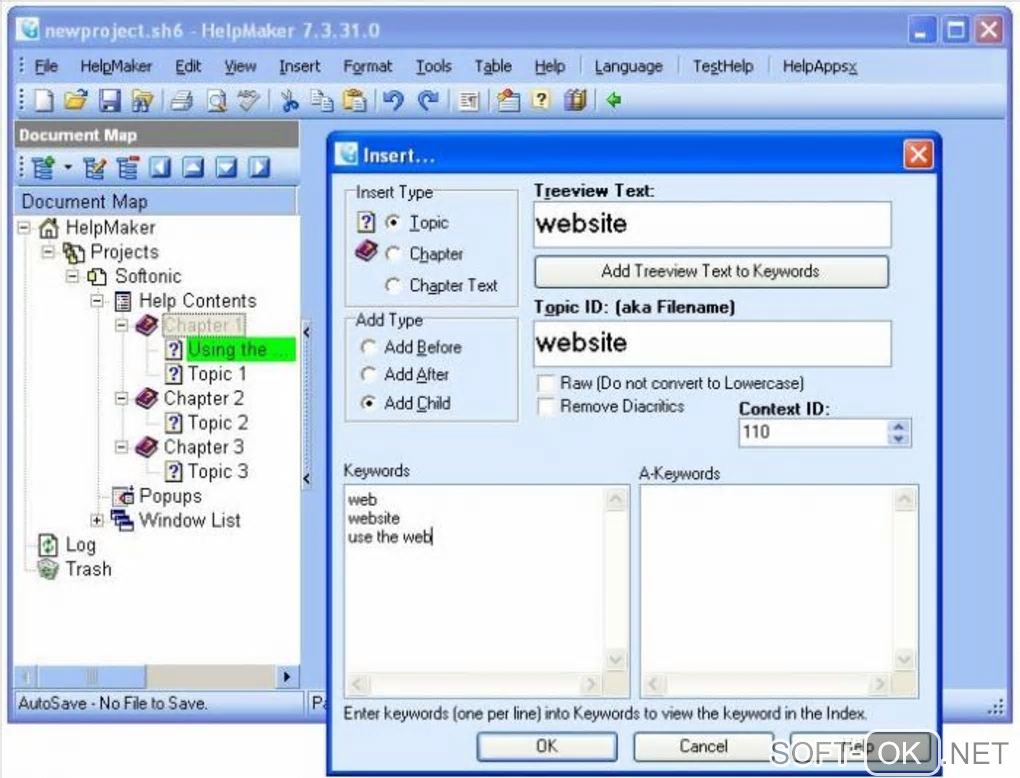Viewport: 1020px width, 778px height.
Task: Increase Context ID with the up spinner
Action: click(x=898, y=427)
